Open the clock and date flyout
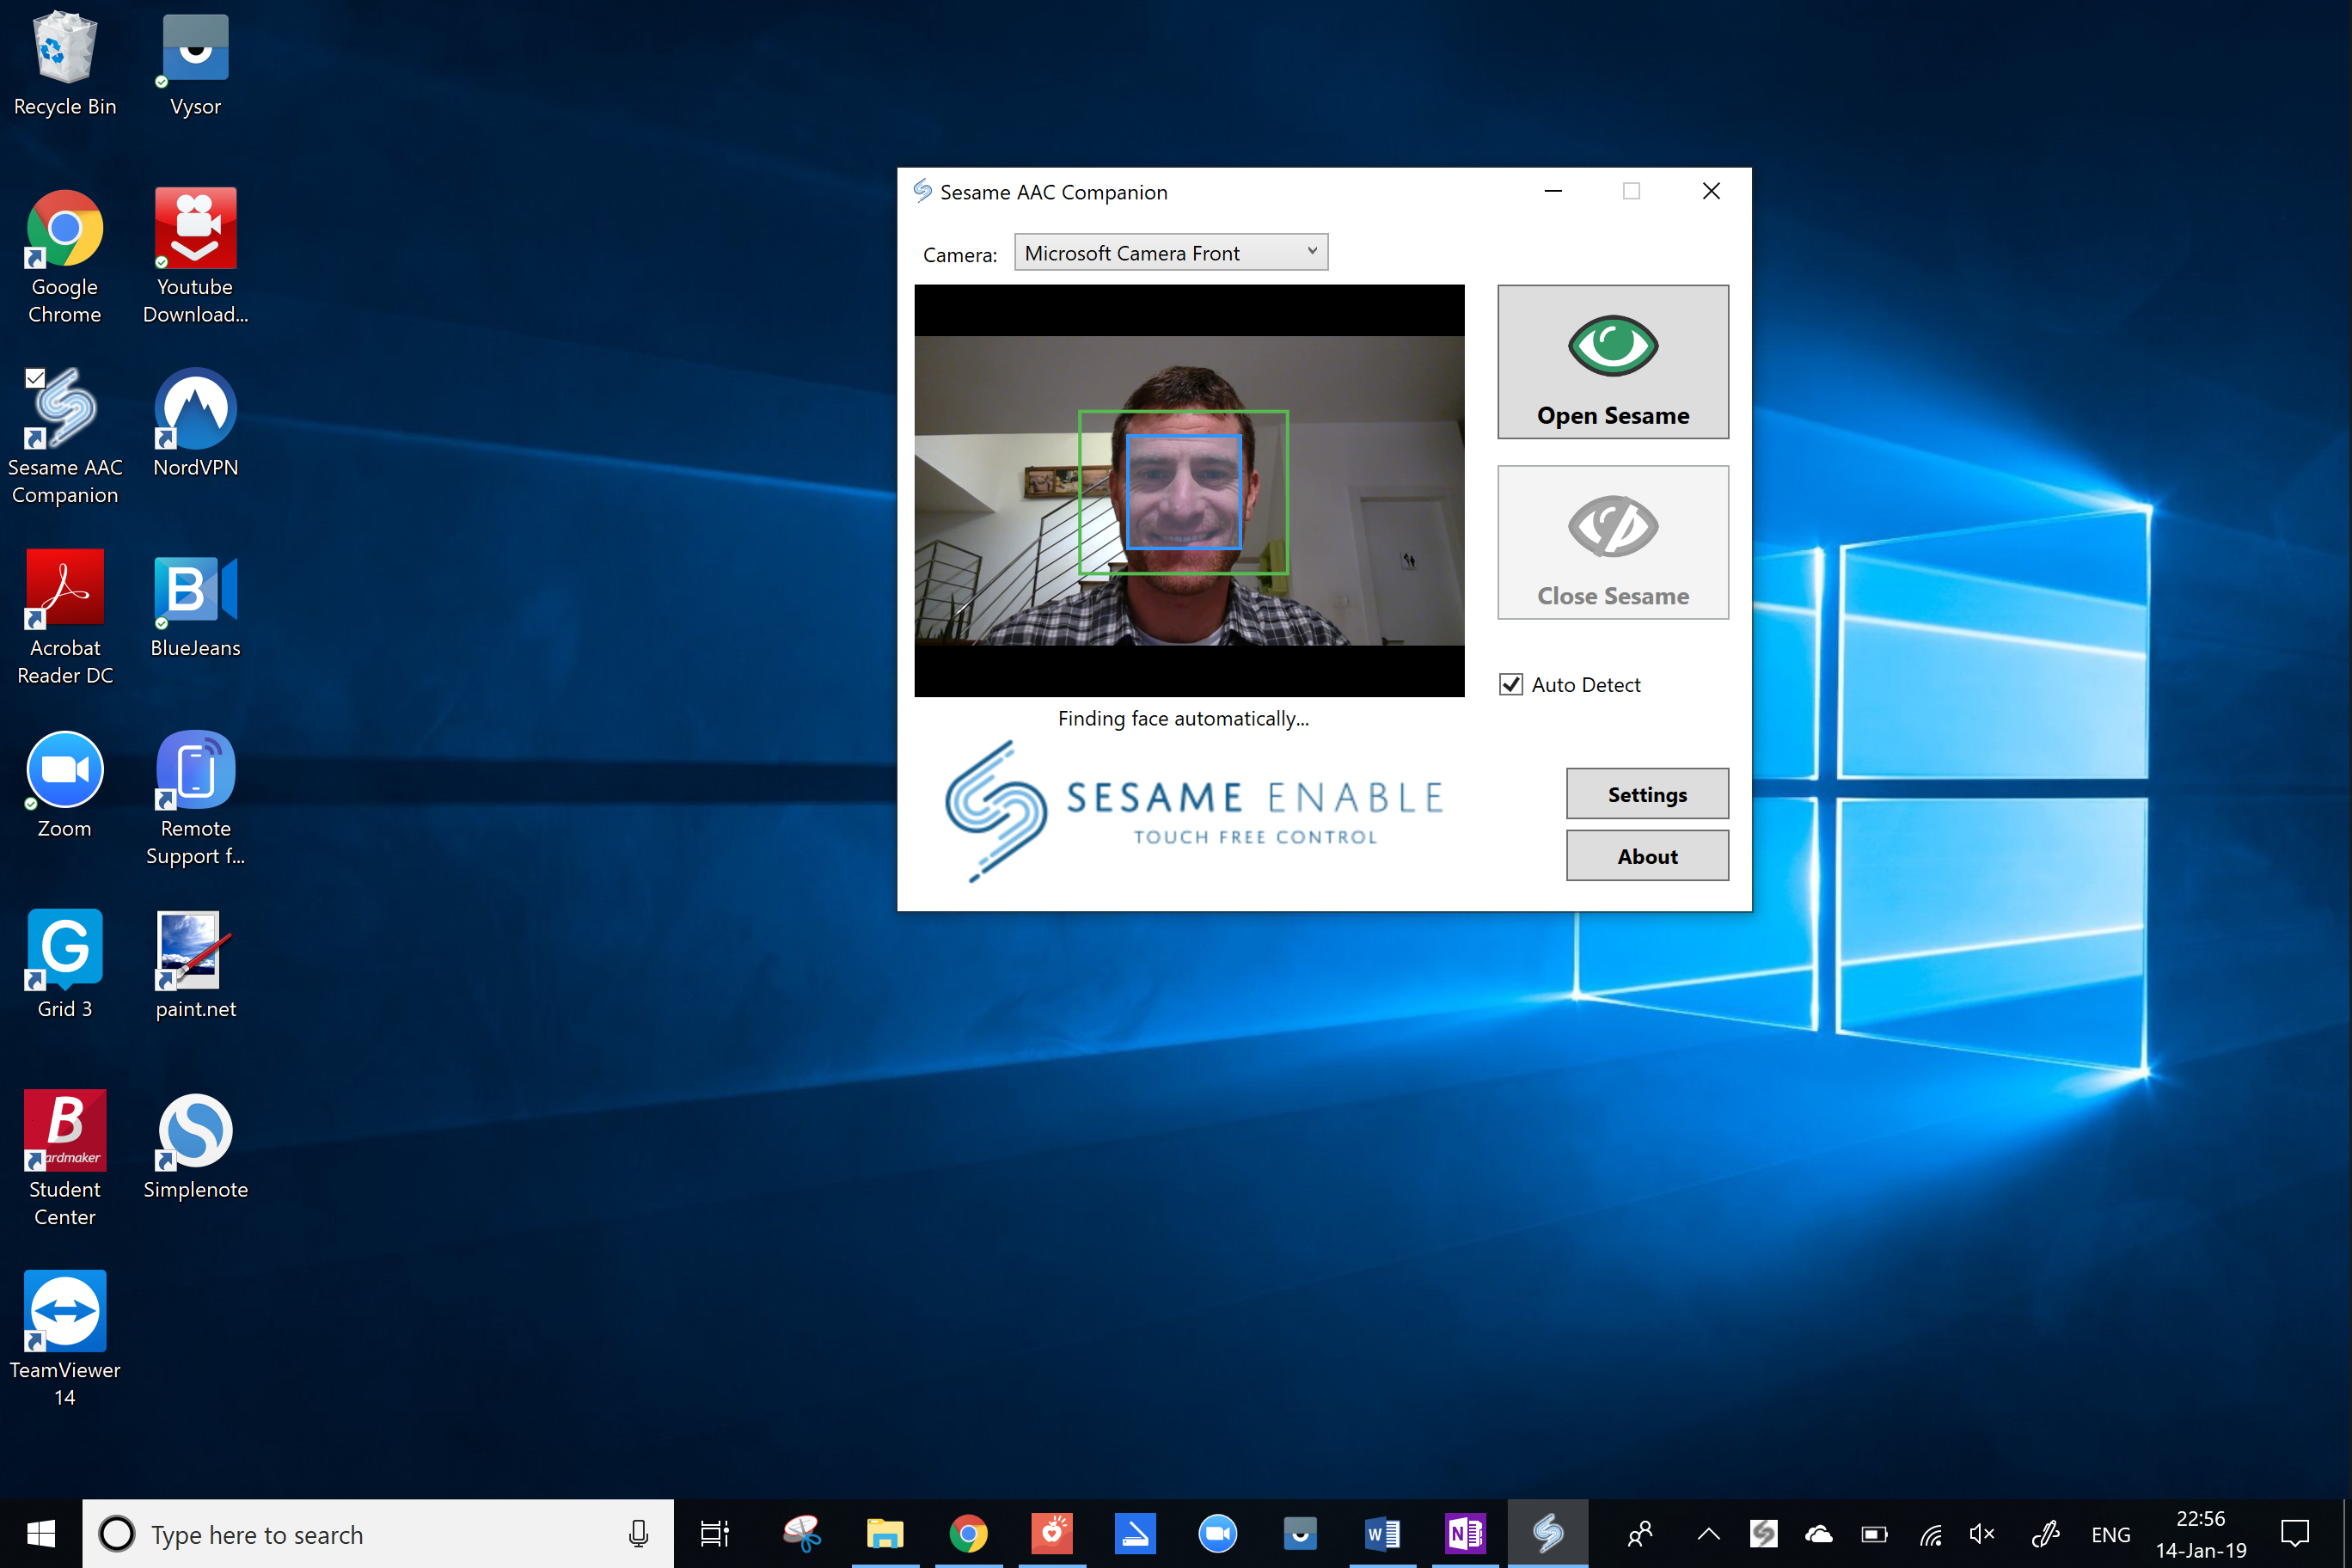Image resolution: width=2352 pixels, height=1568 pixels. [2200, 1534]
